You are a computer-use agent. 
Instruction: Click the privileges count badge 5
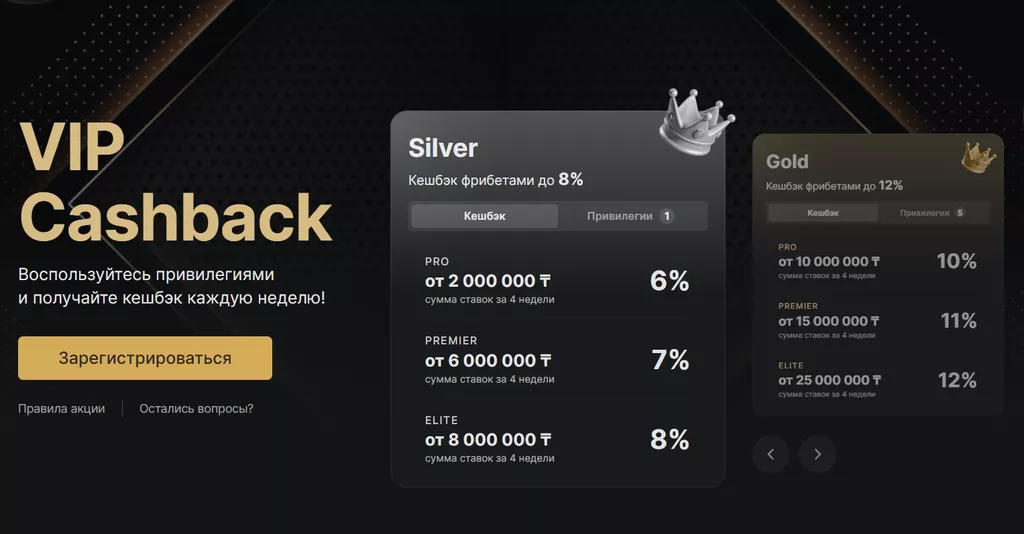960,213
